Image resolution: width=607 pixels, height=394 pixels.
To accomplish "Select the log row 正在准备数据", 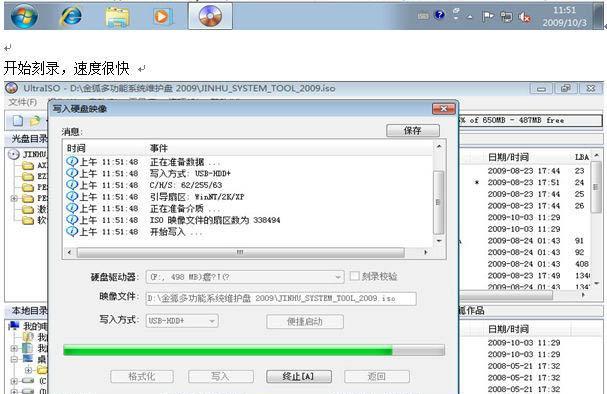I will pyautogui.click(x=249, y=162).
